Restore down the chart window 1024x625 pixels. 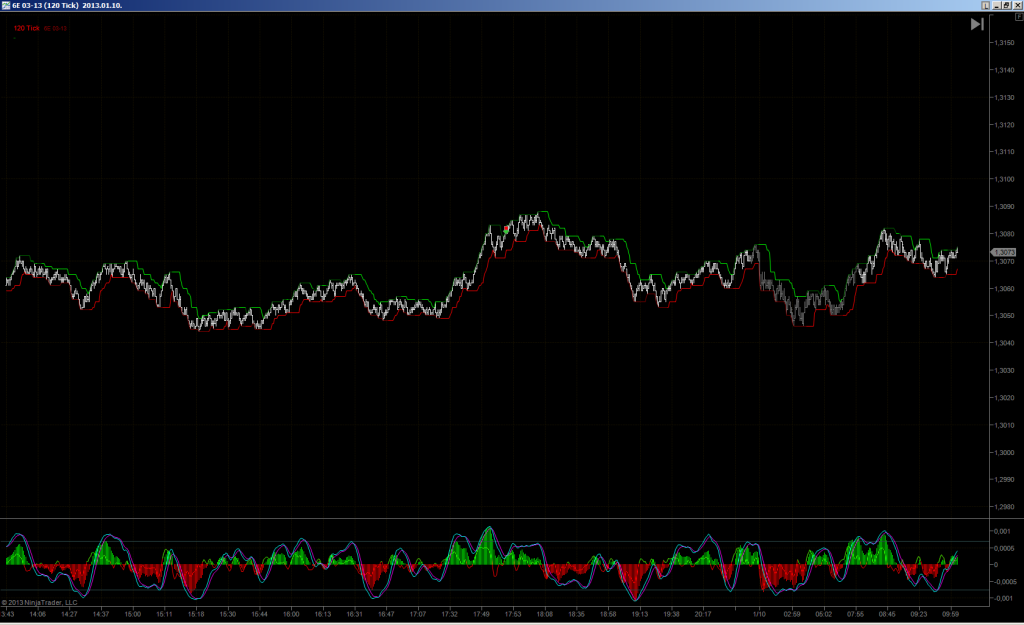(x=1007, y=5)
